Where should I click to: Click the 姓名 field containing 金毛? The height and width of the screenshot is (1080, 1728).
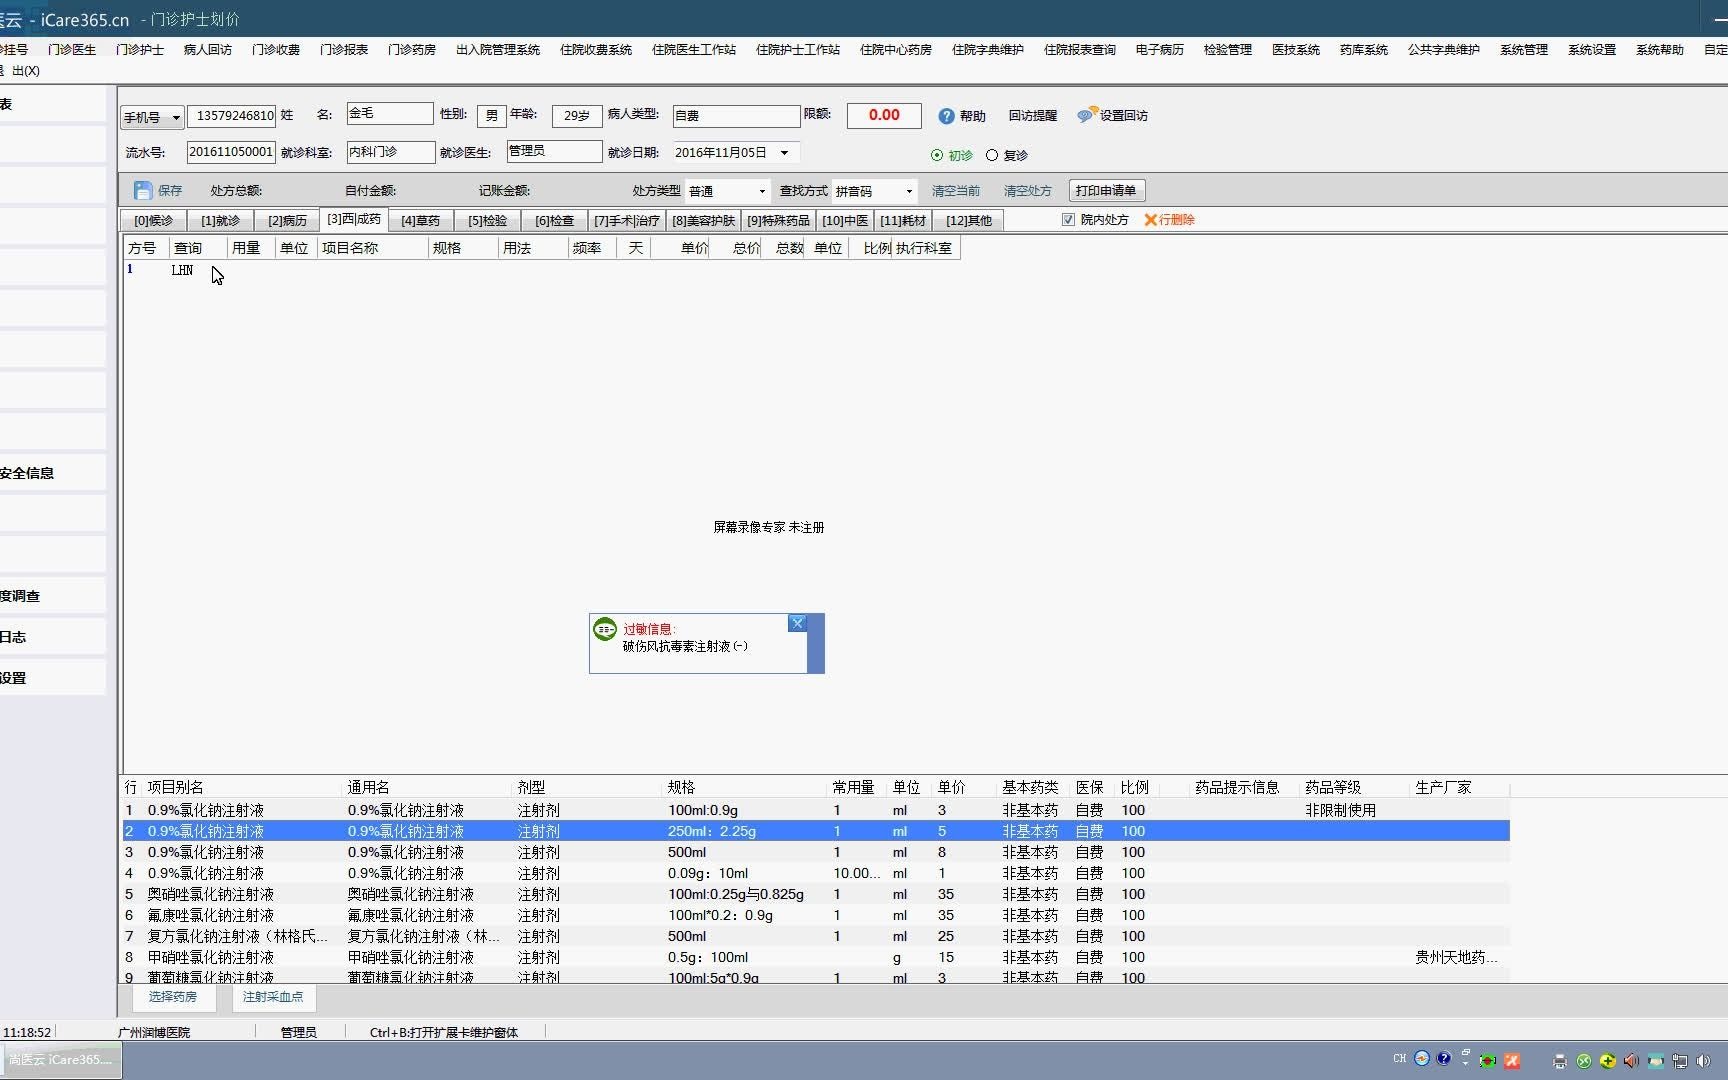click(390, 114)
